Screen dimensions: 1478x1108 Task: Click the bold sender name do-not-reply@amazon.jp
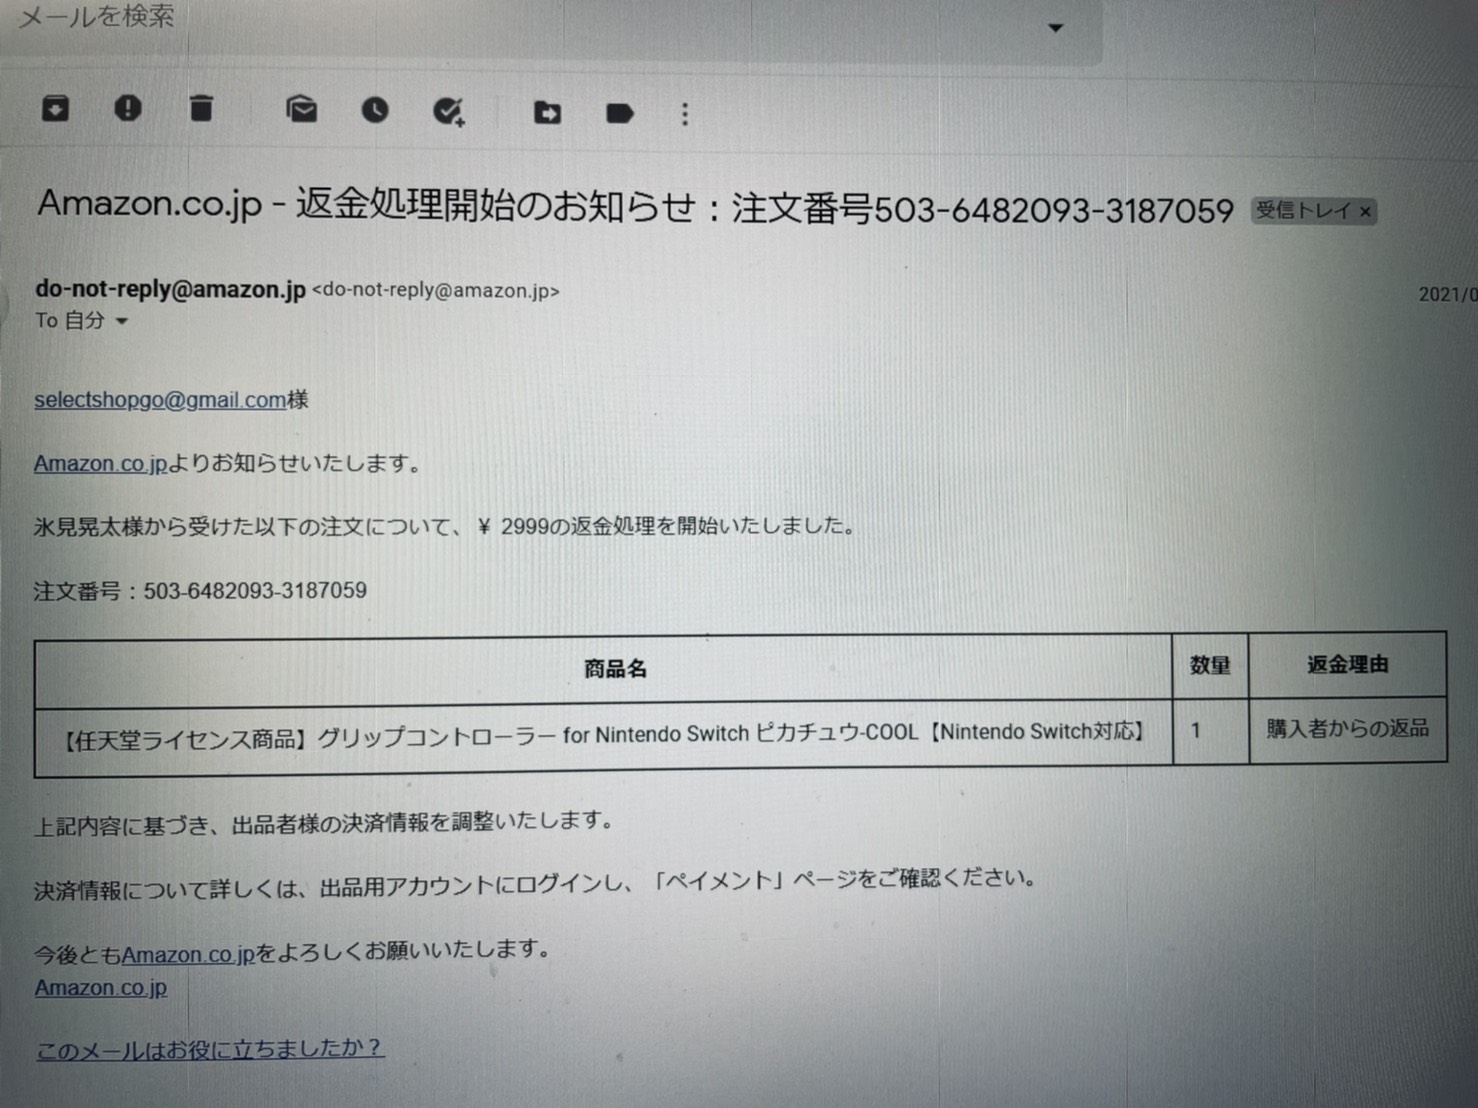tap(170, 289)
